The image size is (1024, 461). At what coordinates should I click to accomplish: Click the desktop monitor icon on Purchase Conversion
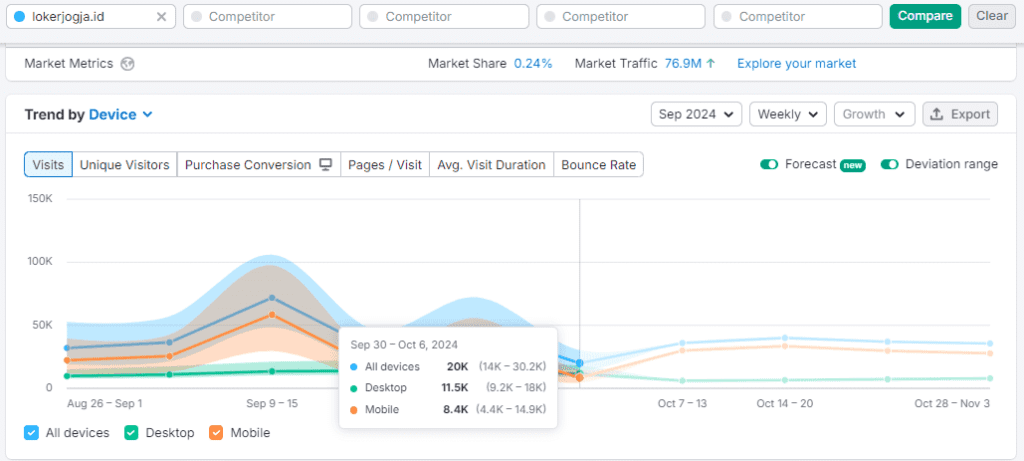coord(325,165)
